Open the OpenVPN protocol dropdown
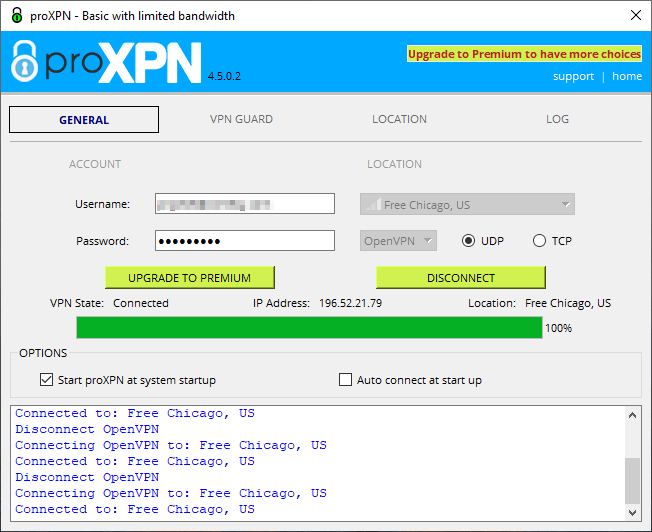Viewport: 652px width, 532px height. [398, 241]
